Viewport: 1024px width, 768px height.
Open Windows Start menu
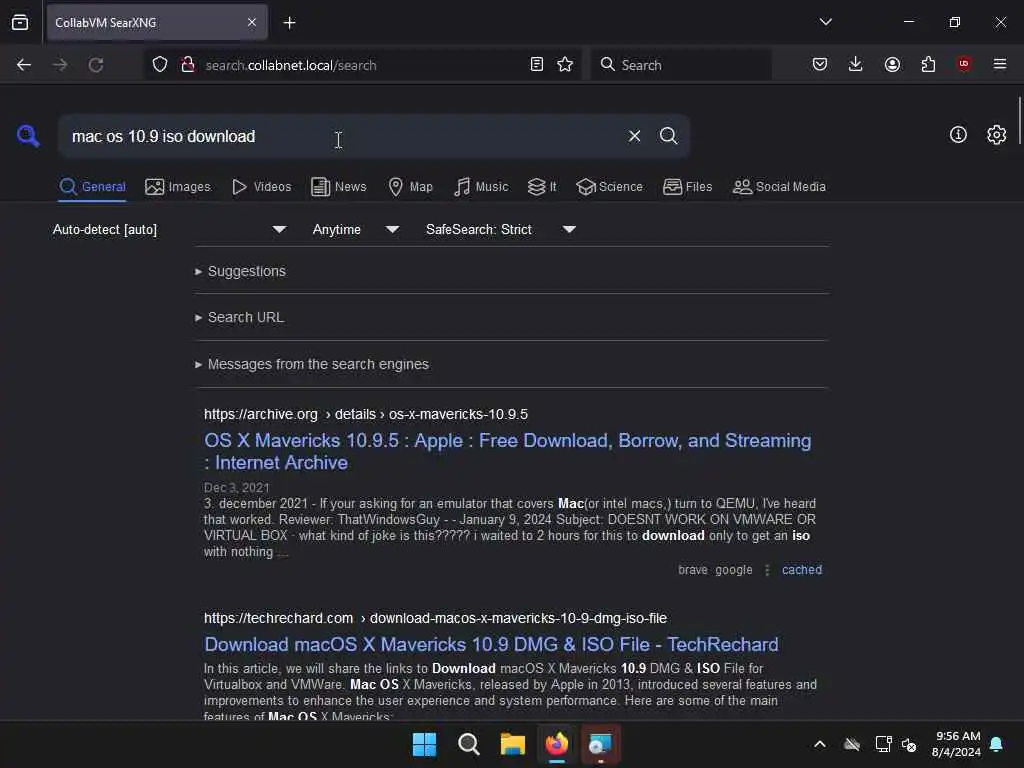[x=424, y=744]
